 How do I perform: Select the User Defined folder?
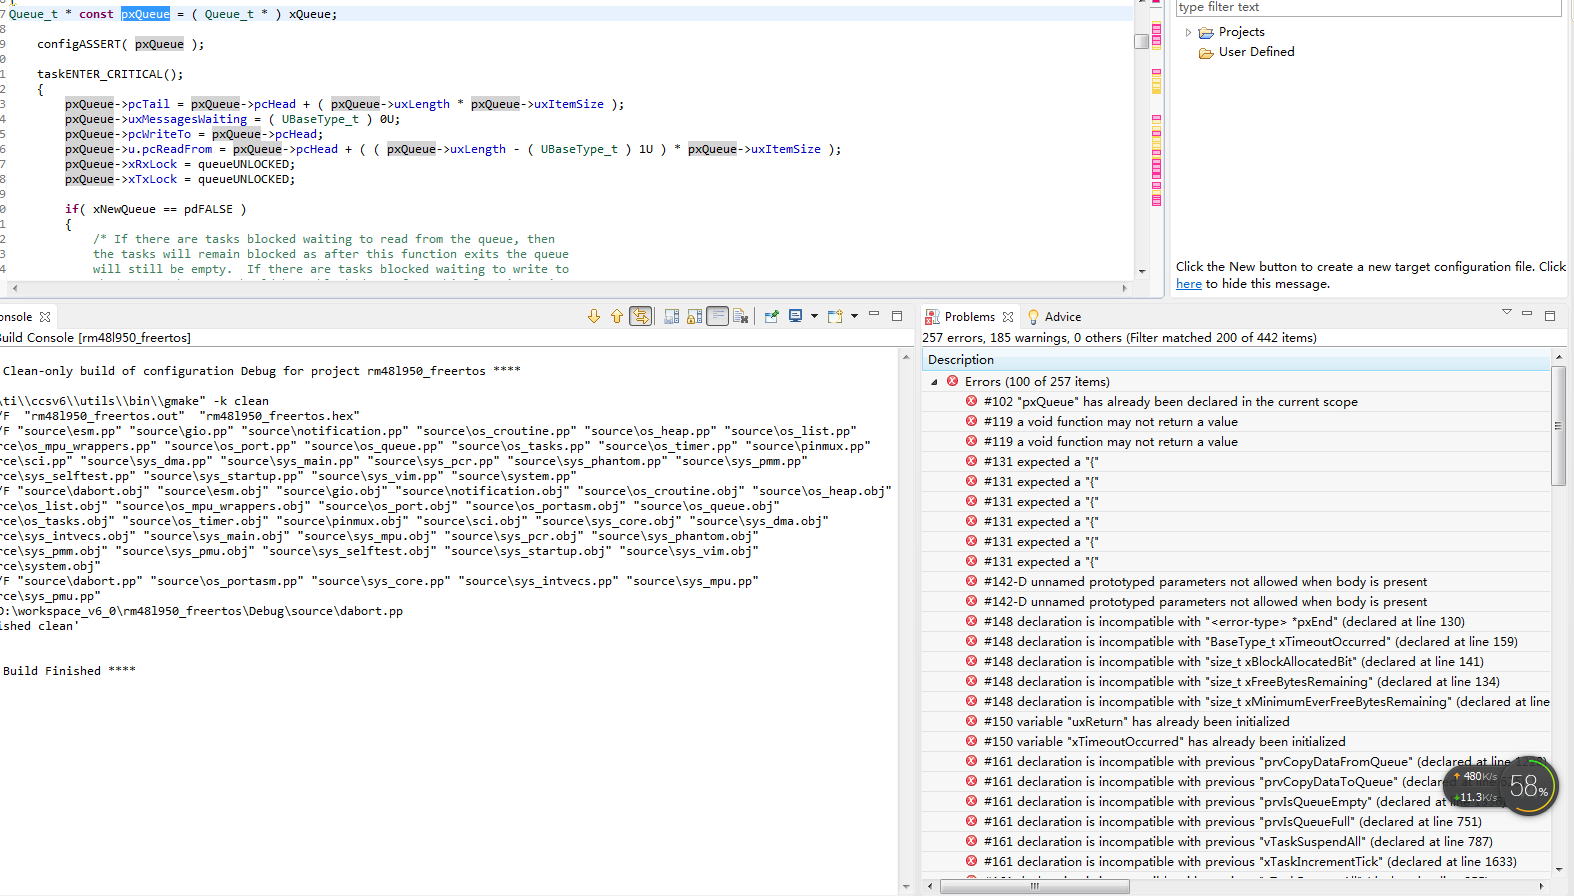point(1256,52)
